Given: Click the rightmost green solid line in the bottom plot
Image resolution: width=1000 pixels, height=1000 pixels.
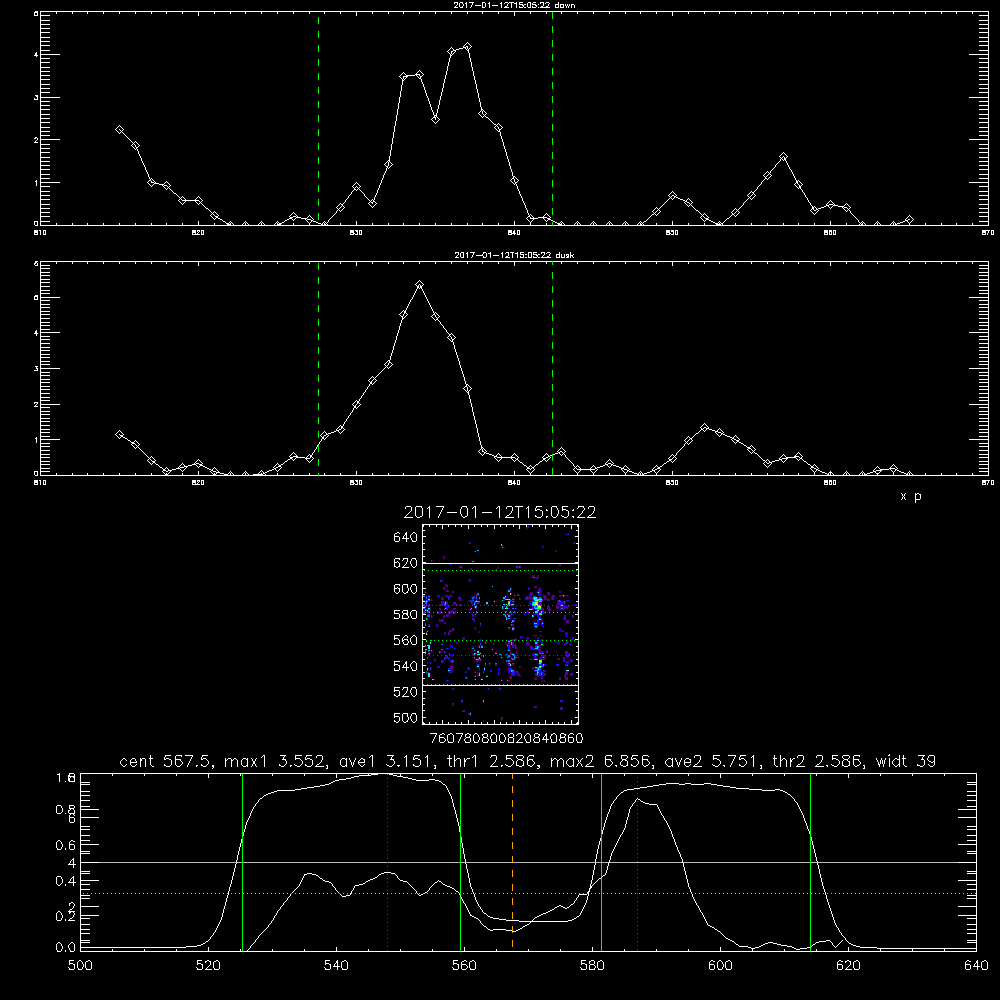Looking at the screenshot, I should point(810,861).
